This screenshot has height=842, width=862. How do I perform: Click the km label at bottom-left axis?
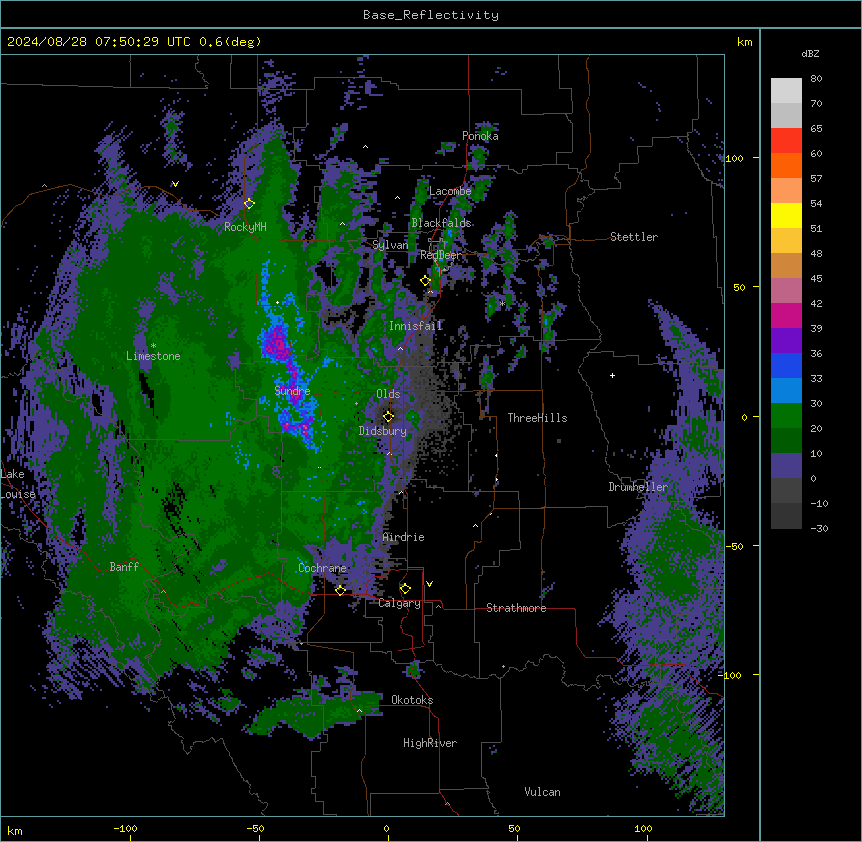15,831
